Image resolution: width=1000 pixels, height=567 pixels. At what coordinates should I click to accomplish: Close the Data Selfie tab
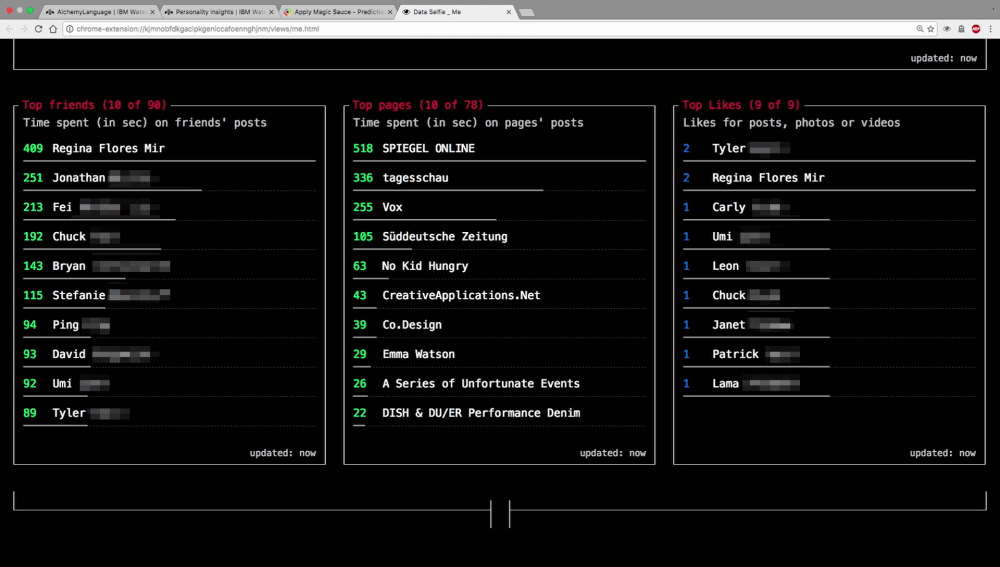509,11
